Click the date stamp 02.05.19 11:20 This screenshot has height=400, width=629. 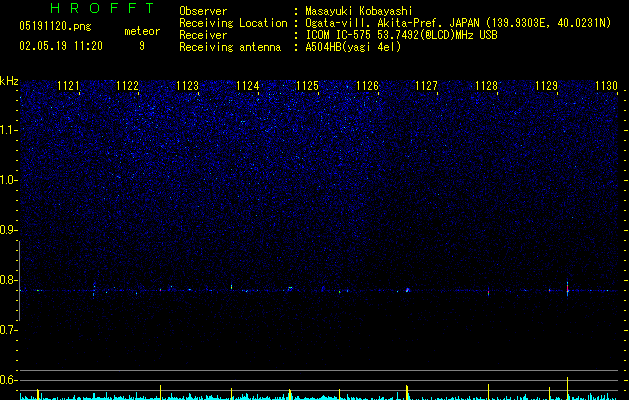pos(61,46)
